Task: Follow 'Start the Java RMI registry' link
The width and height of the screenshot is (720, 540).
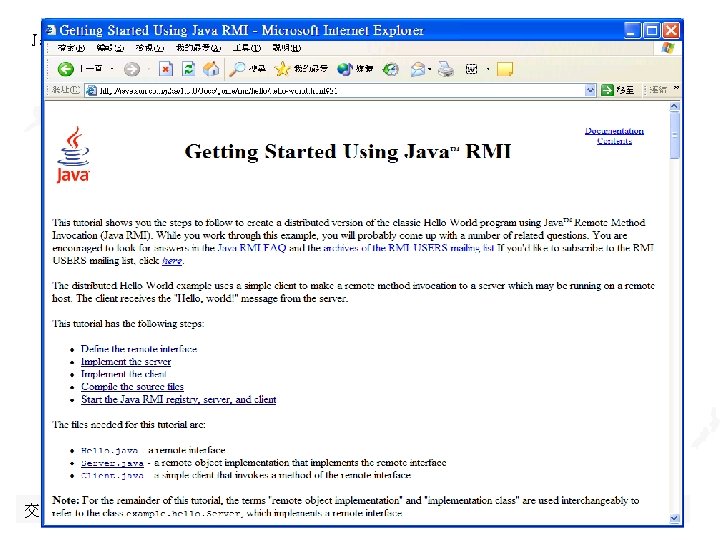Action: (x=179, y=399)
